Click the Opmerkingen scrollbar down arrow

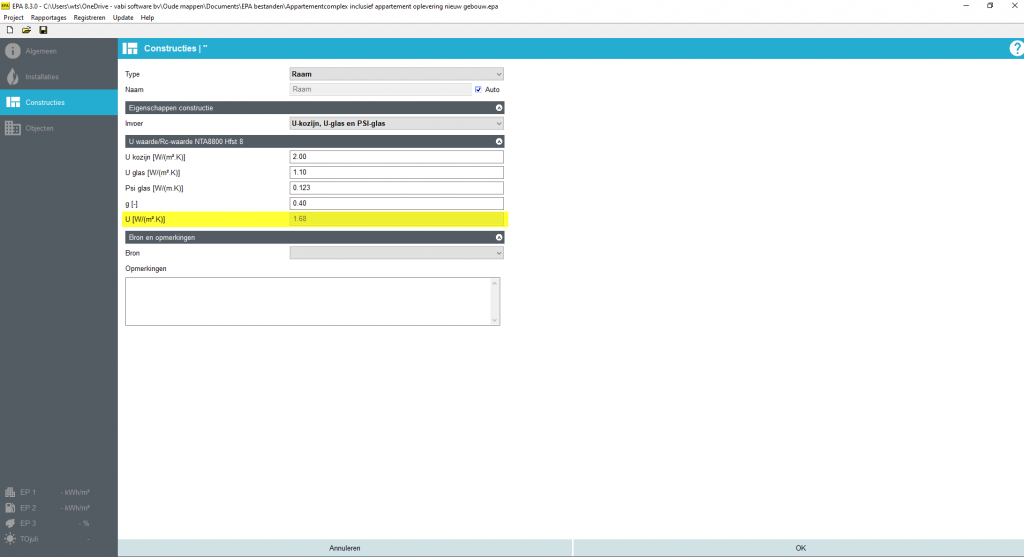494,320
